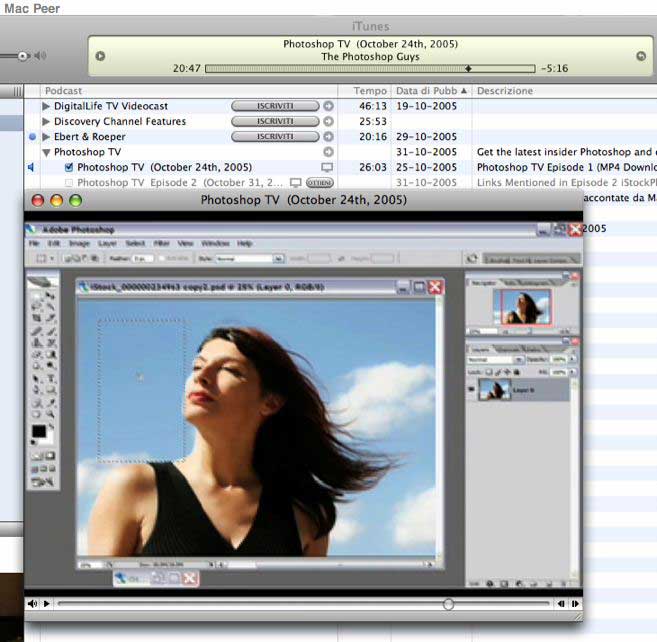The width and height of the screenshot is (657, 642).
Task: Play the video with the player's play button
Action: click(47, 603)
